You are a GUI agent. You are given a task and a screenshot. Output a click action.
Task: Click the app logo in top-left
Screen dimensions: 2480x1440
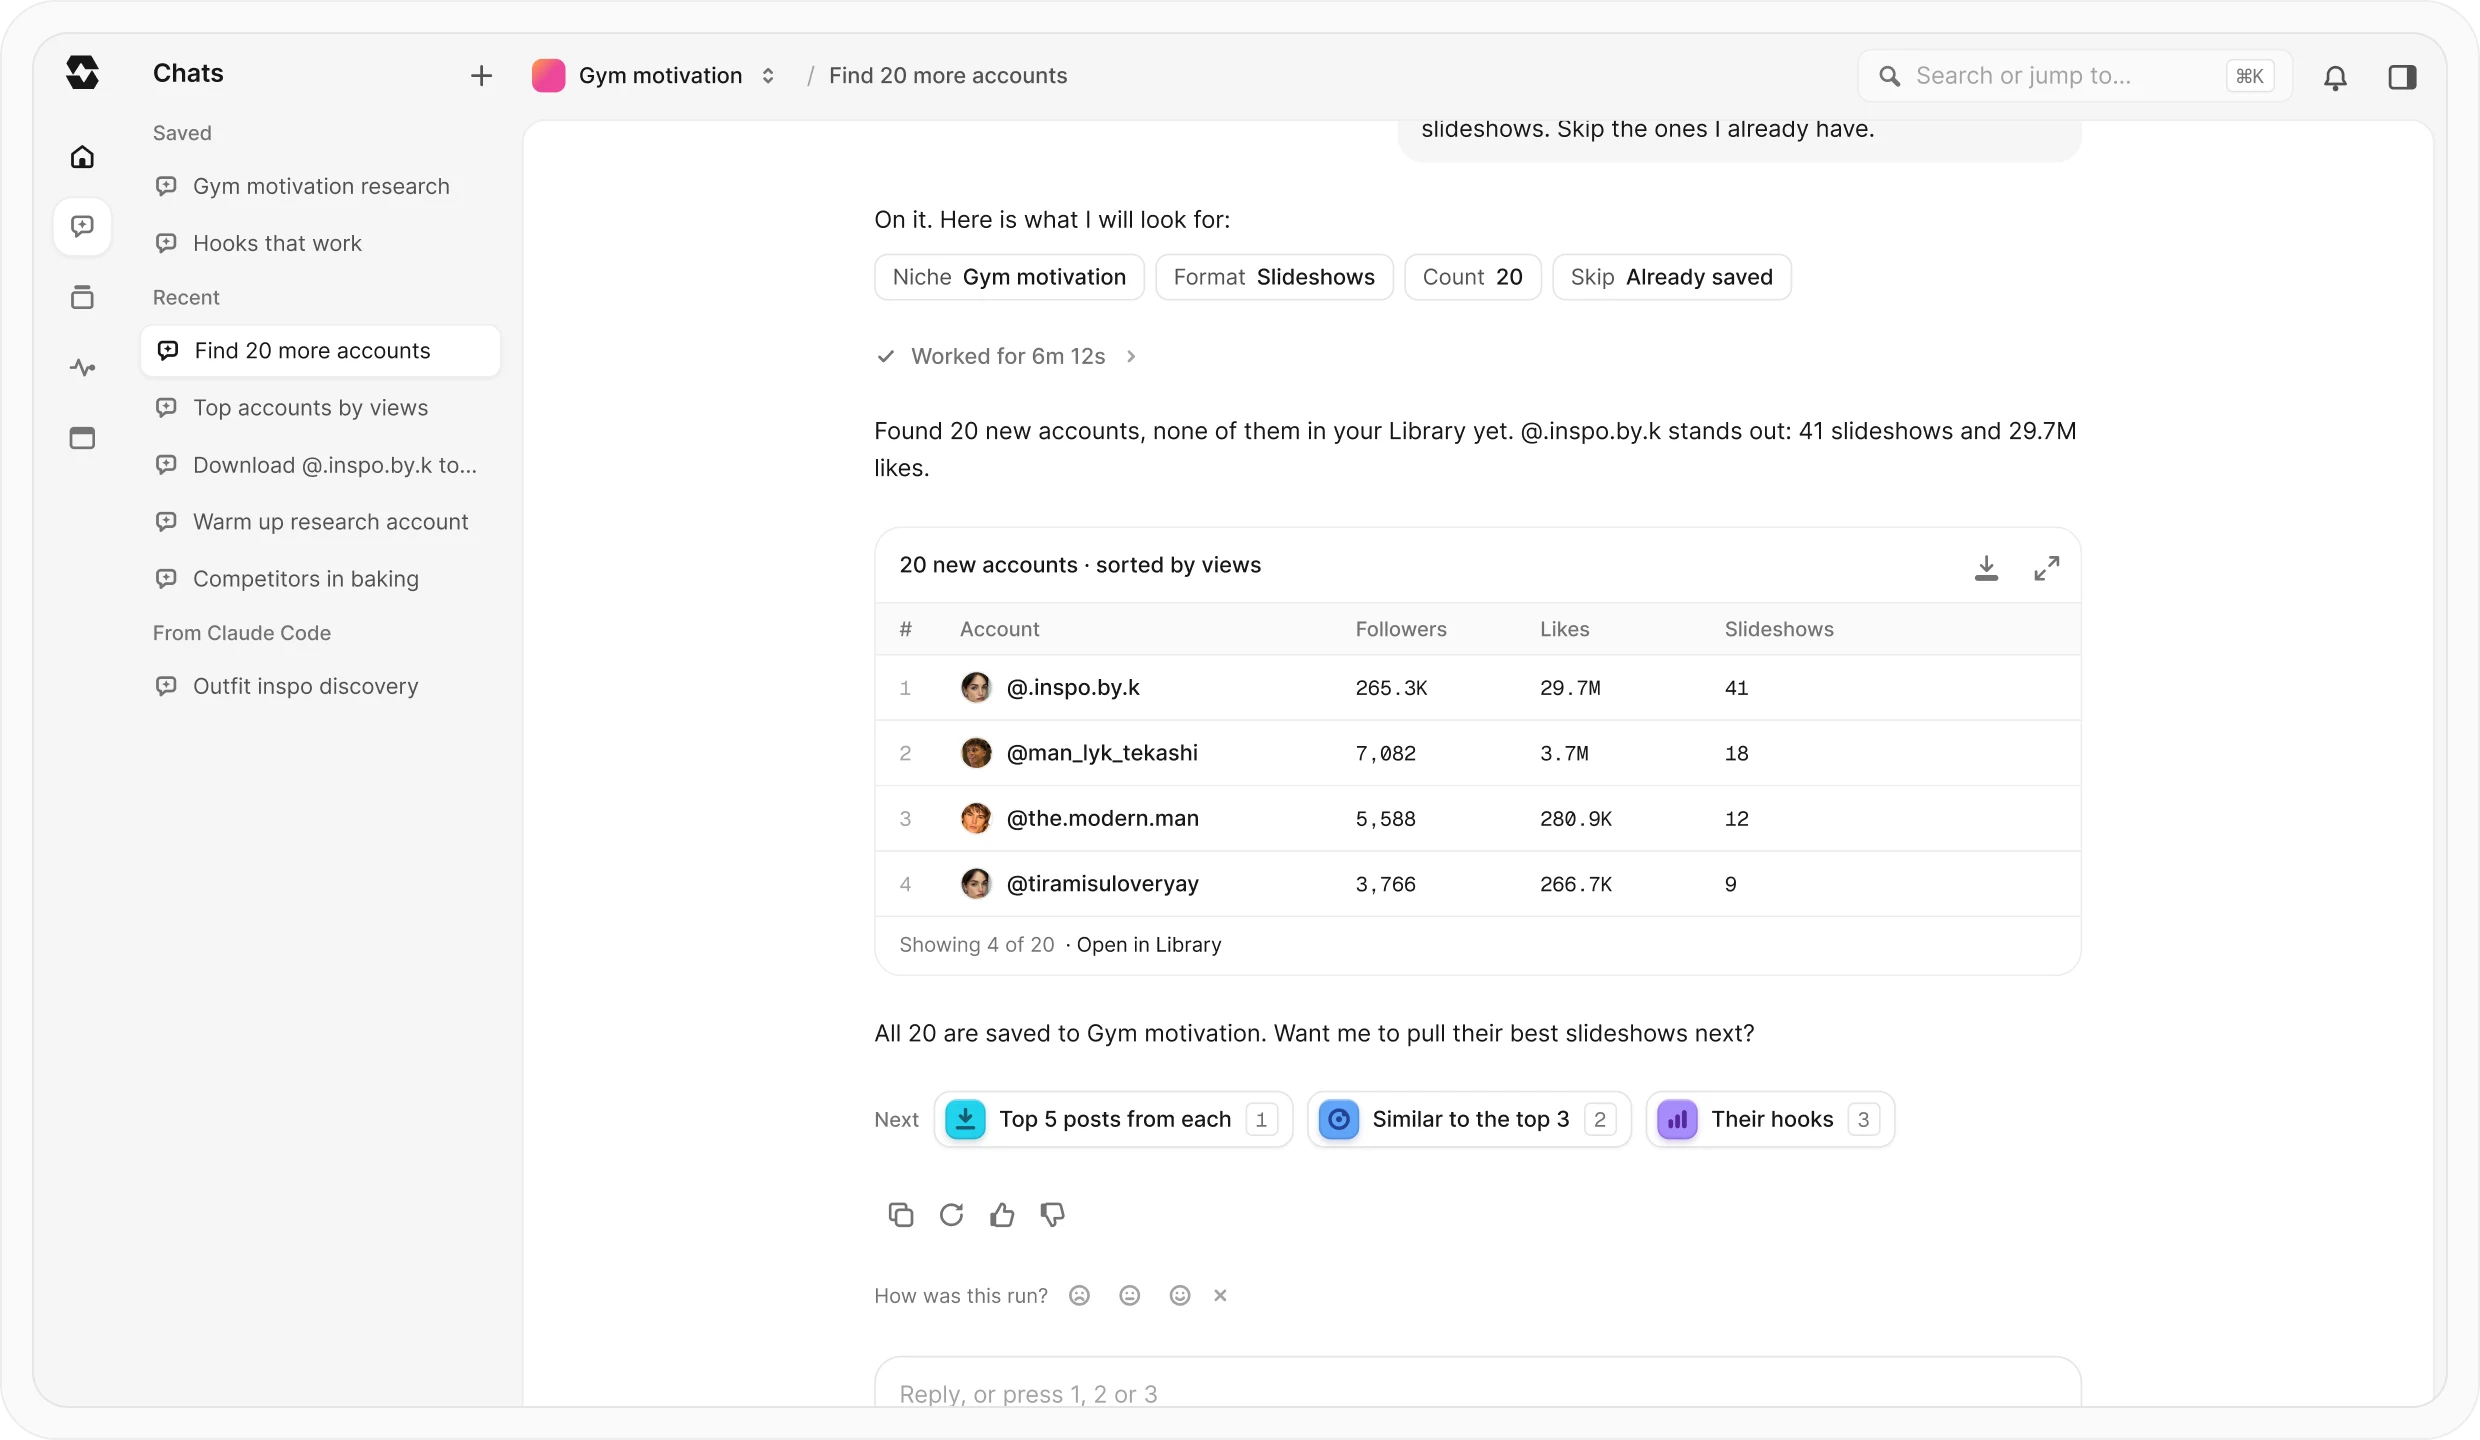(x=82, y=73)
